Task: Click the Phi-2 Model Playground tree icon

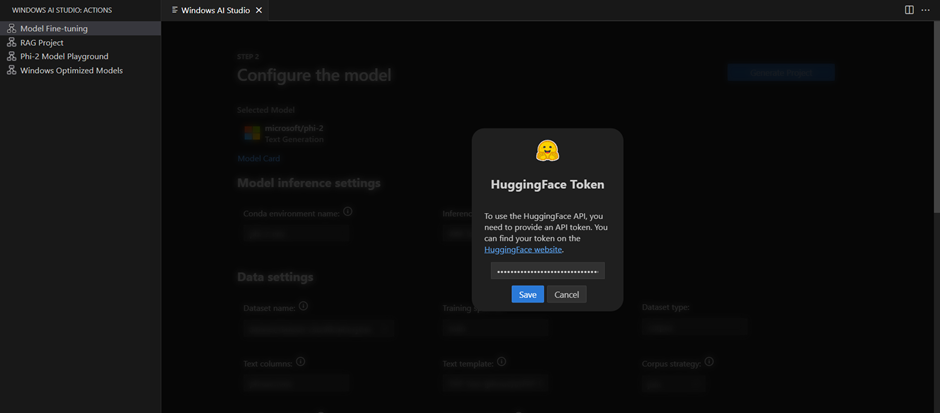Action: [11, 56]
